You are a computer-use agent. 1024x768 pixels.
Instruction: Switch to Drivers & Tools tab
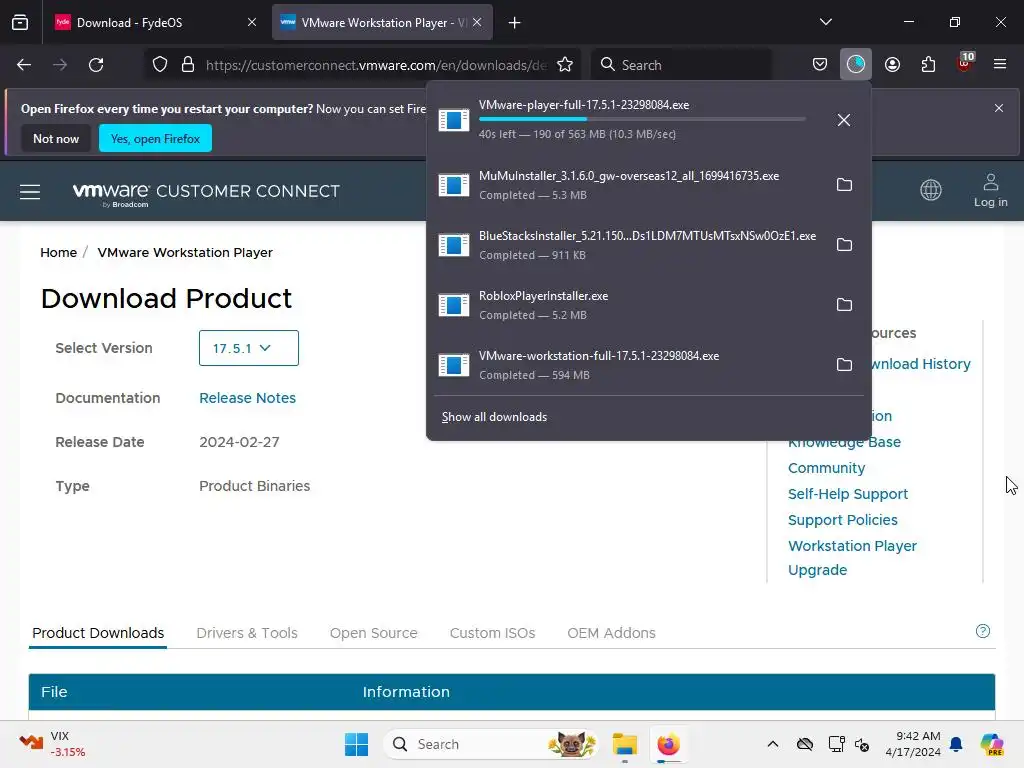247,633
